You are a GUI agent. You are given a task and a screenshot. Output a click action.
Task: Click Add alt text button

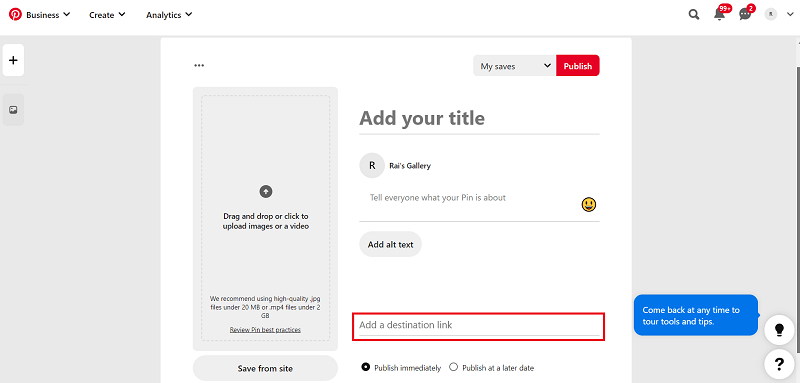390,244
